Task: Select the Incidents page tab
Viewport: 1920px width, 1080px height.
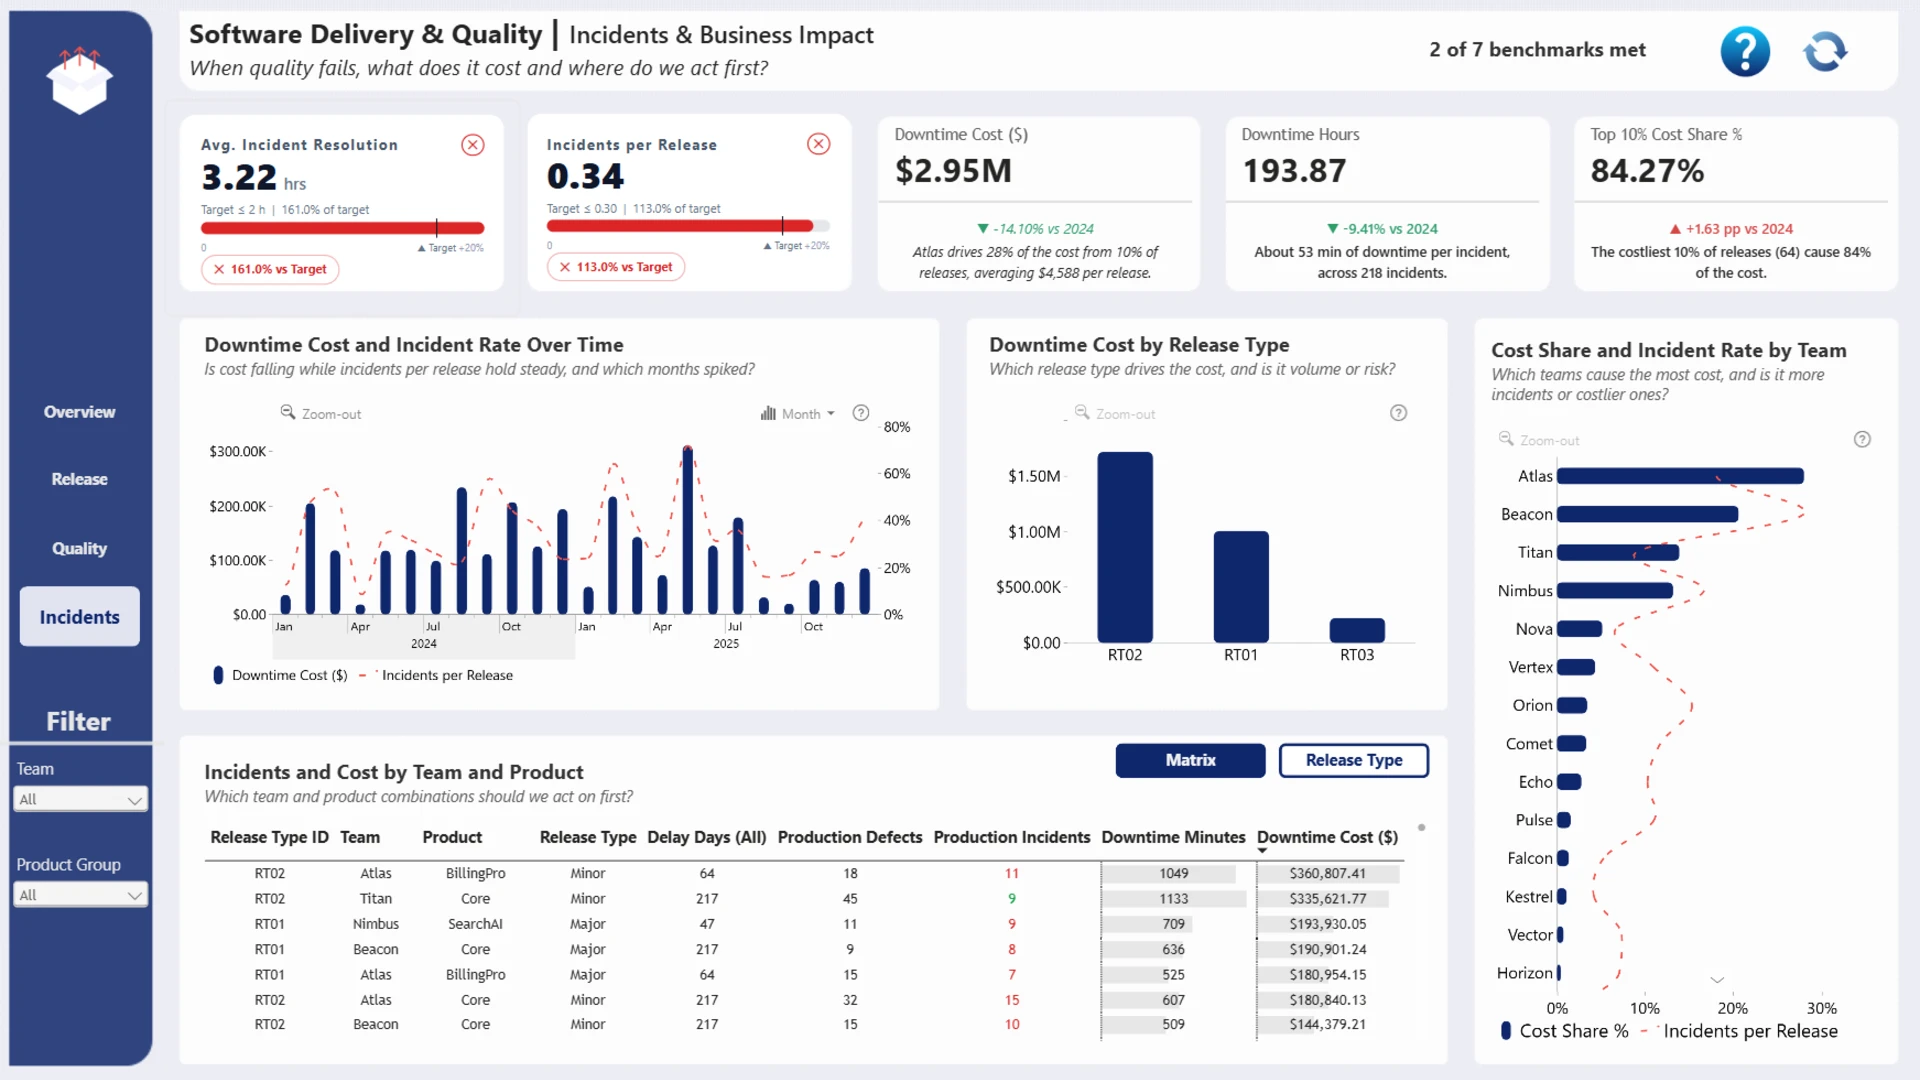Action: 80,617
